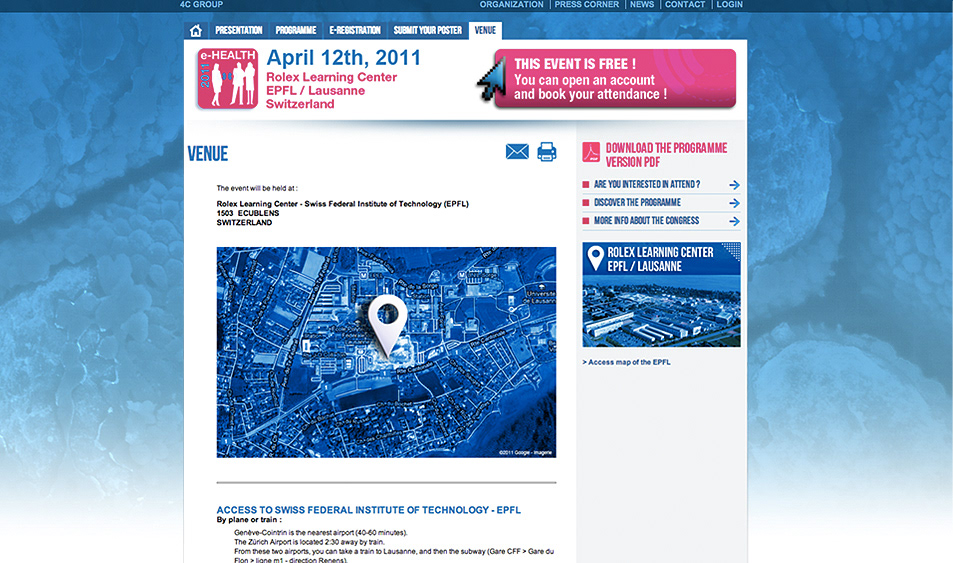953x563 pixels.
Task: Click the SWITZERLAND address line
Action: [x=244, y=223]
